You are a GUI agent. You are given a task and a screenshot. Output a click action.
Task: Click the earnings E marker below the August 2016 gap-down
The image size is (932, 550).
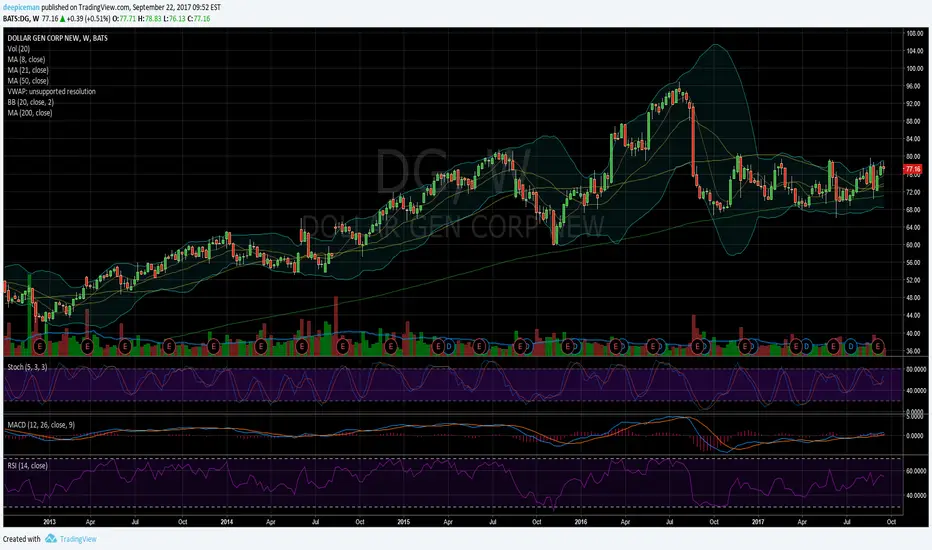[697, 346]
